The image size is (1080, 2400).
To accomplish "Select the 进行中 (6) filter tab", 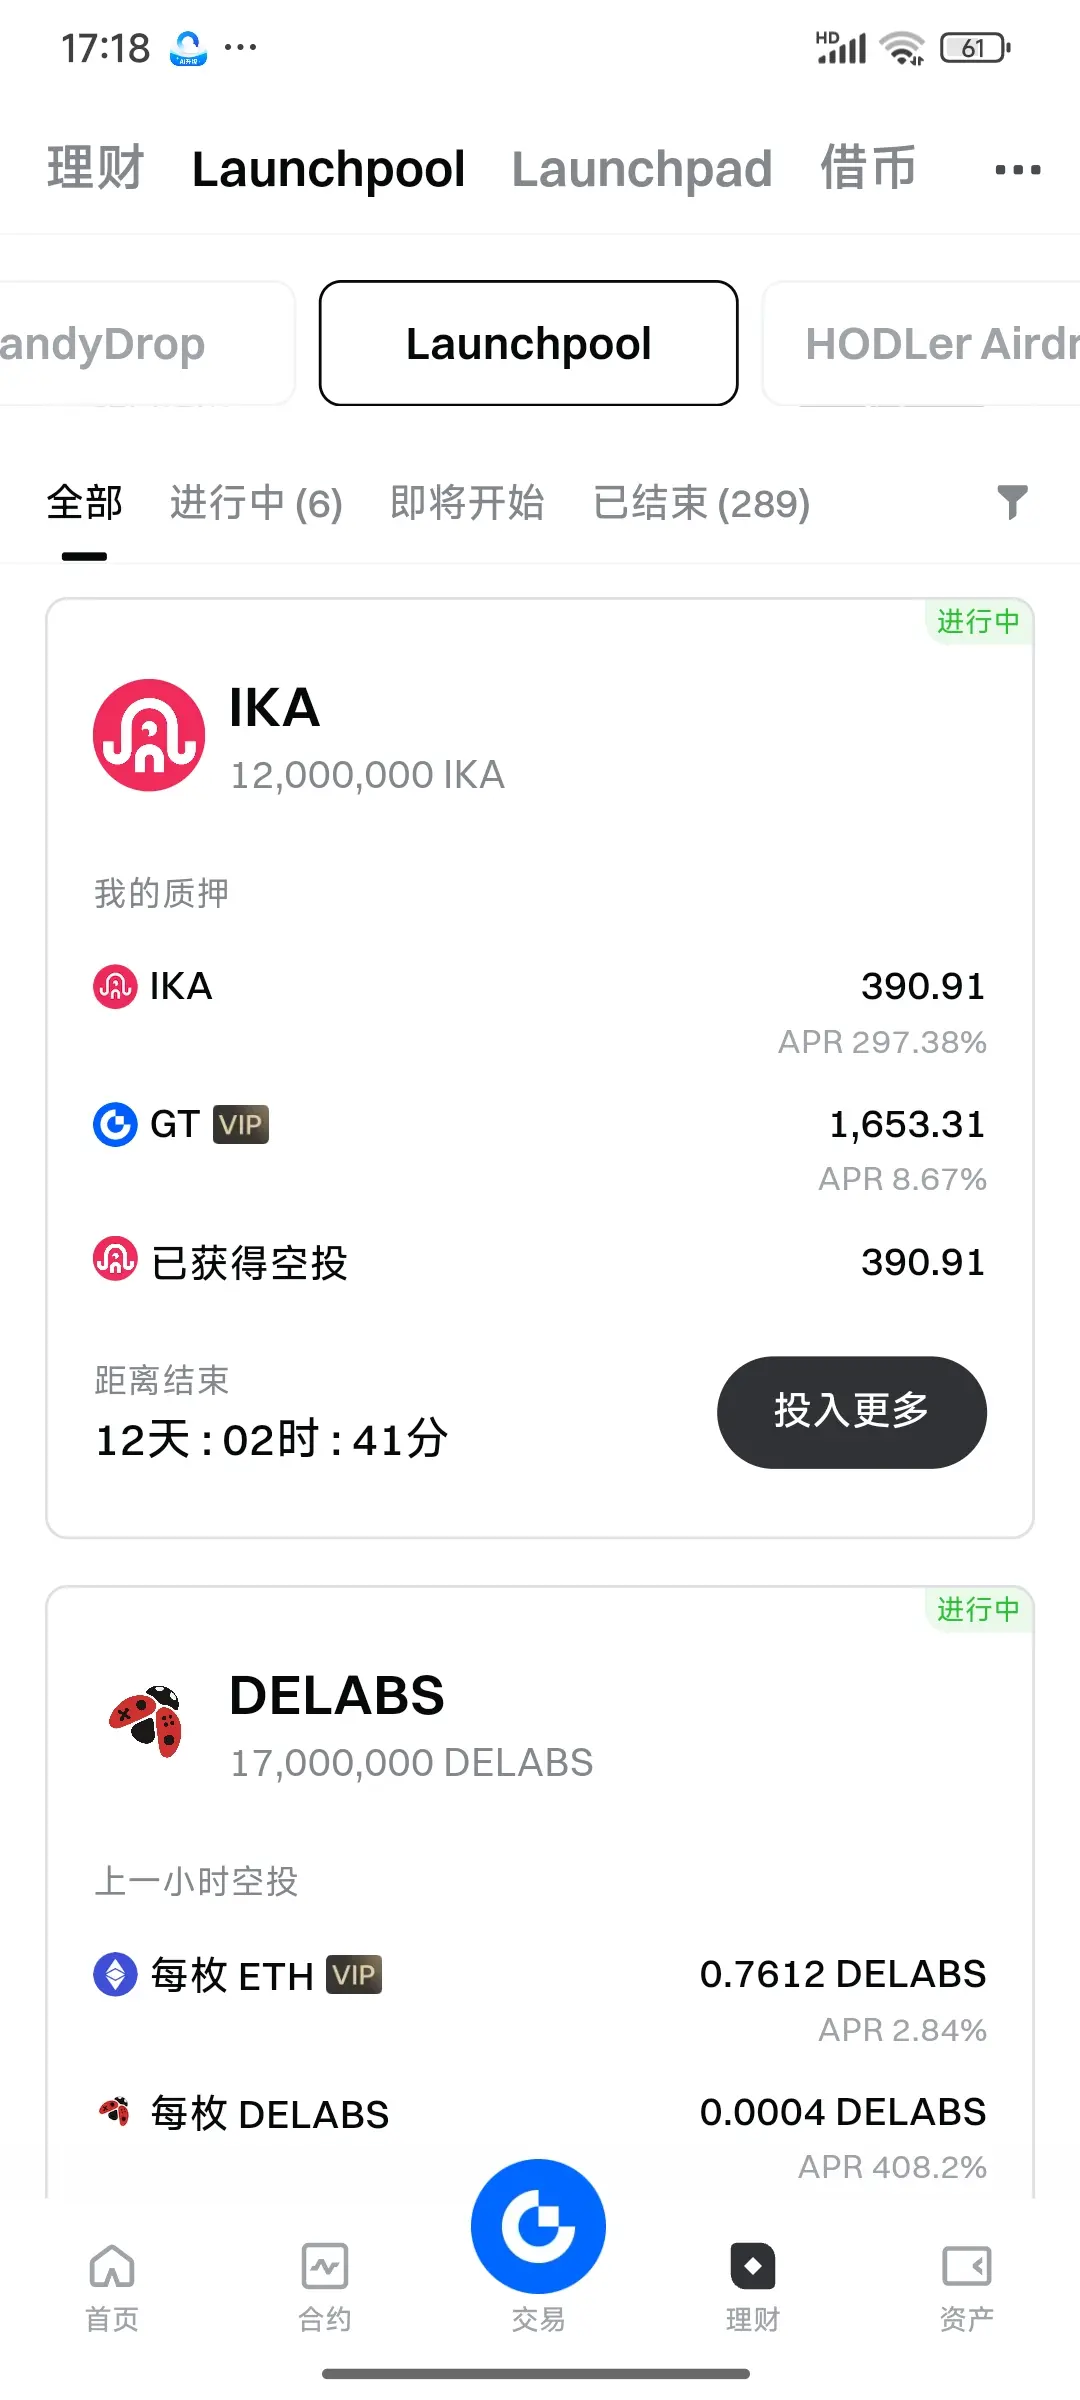I will 256,503.
